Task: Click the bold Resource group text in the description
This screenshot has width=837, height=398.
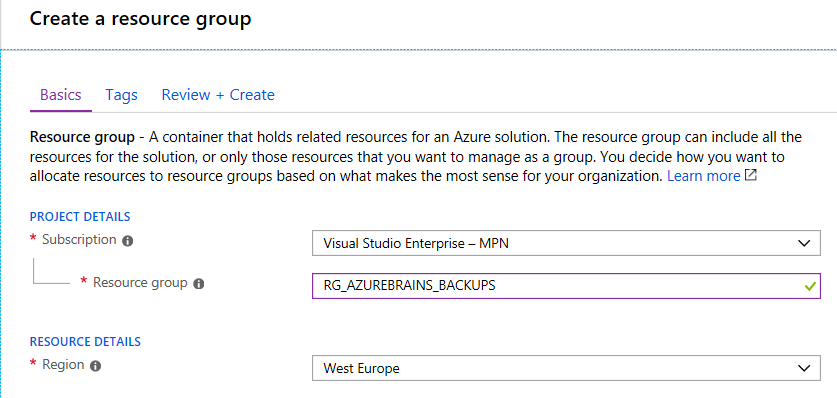Action: point(83,138)
